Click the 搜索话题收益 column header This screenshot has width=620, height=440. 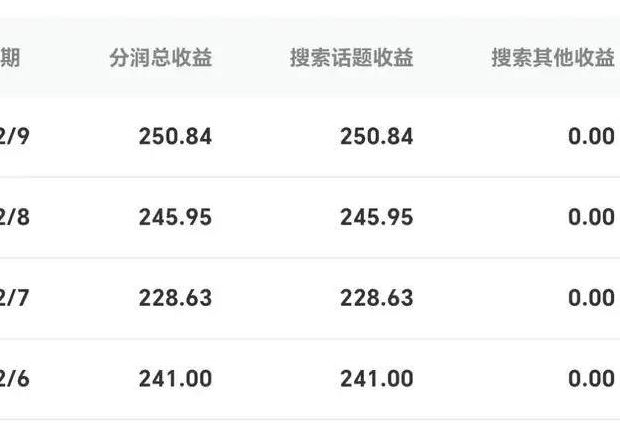351,58
